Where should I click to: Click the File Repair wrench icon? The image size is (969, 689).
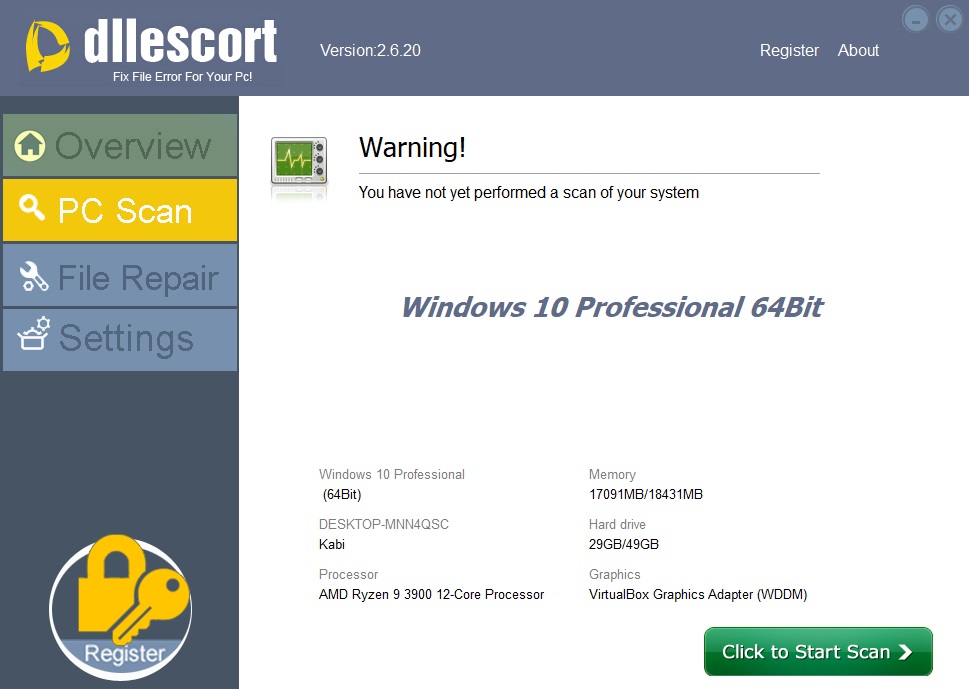[x=34, y=276]
